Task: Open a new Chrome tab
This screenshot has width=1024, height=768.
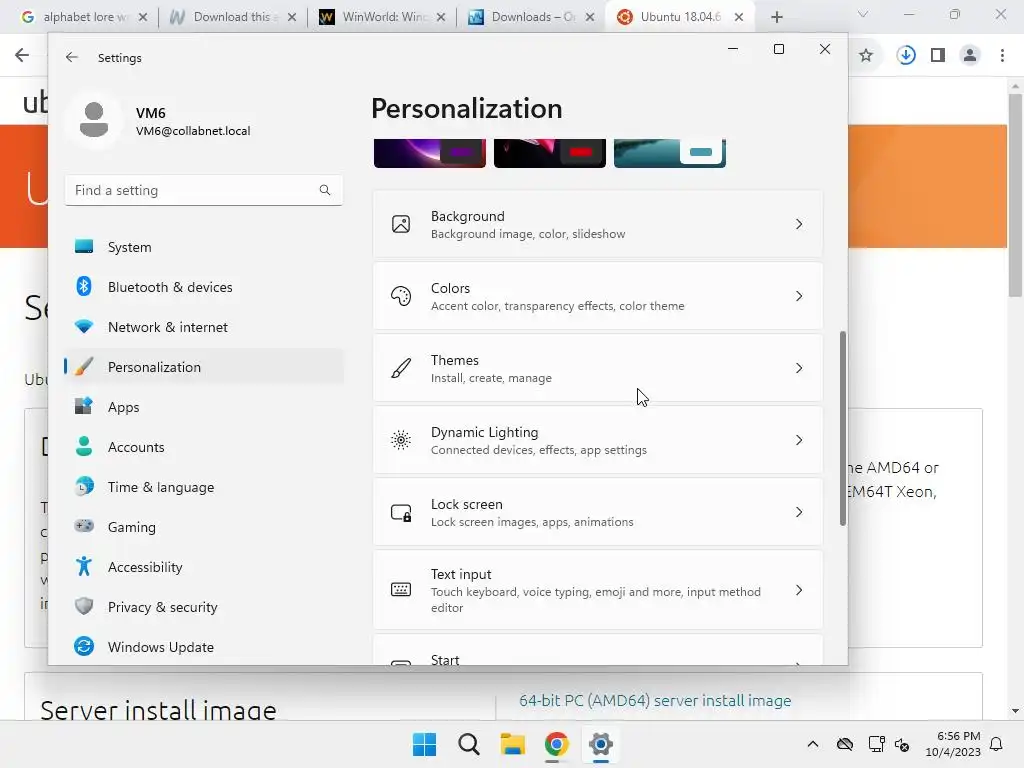Action: coord(776,17)
